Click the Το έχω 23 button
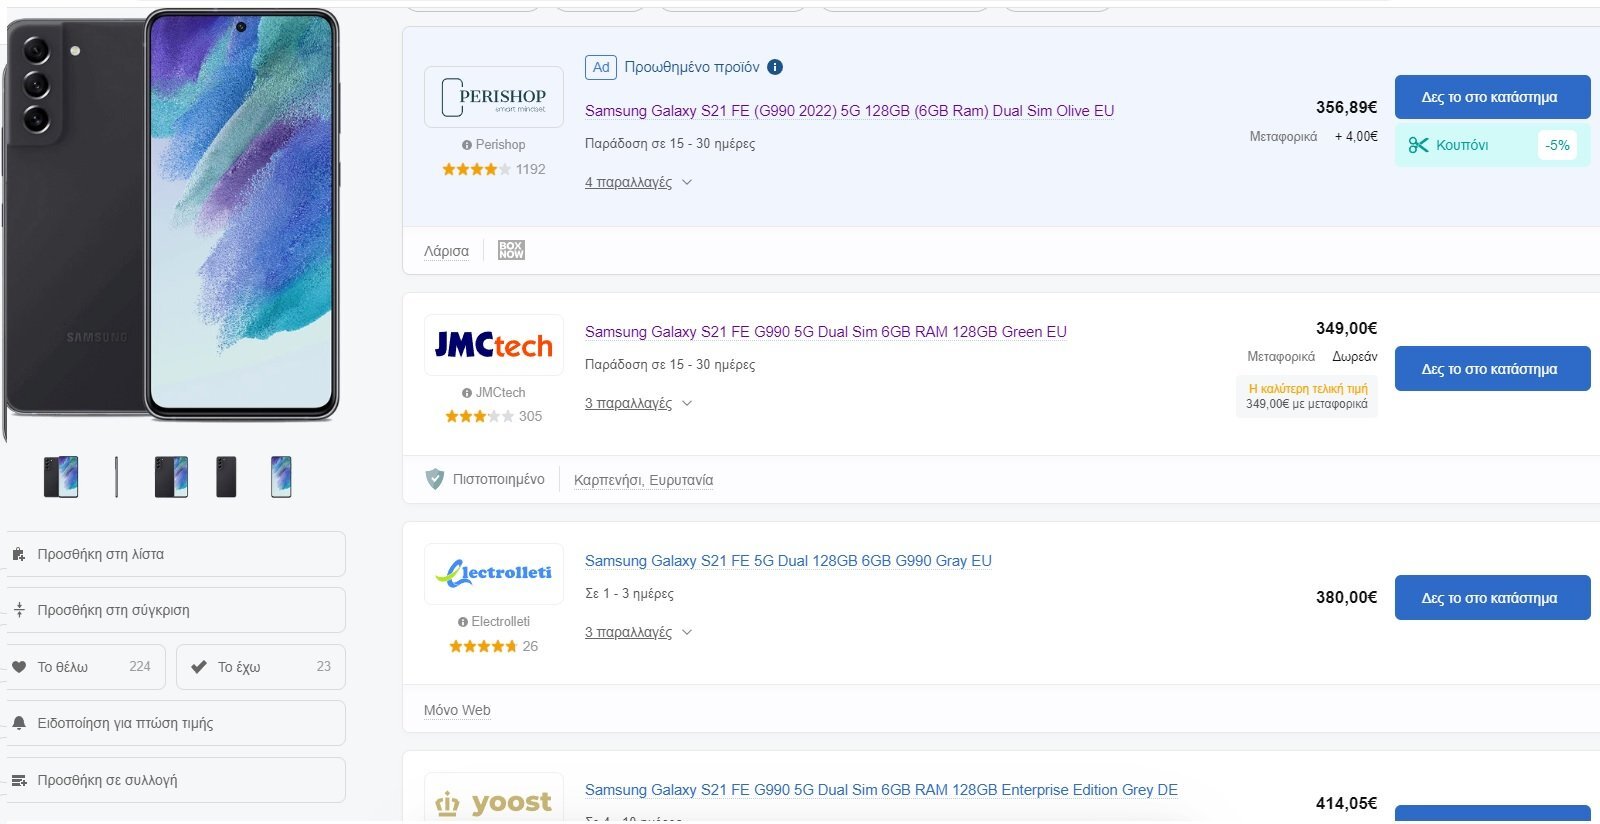 [261, 667]
